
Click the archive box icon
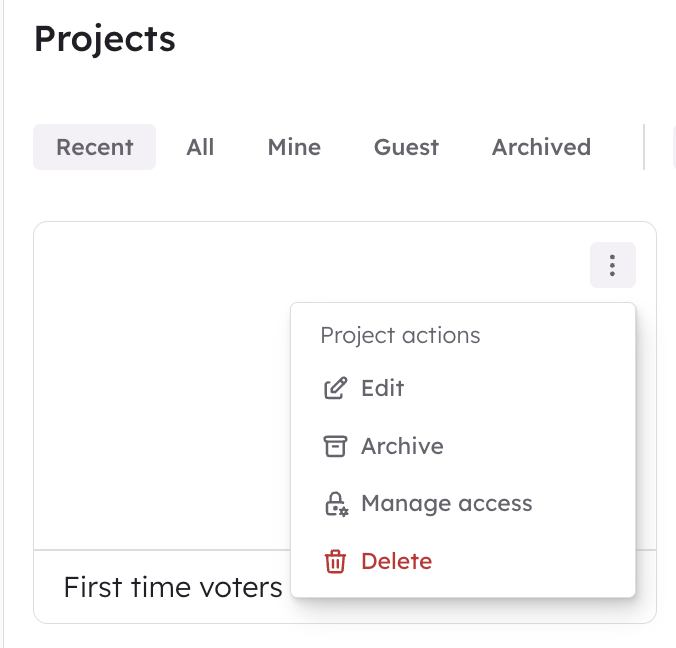pos(335,446)
